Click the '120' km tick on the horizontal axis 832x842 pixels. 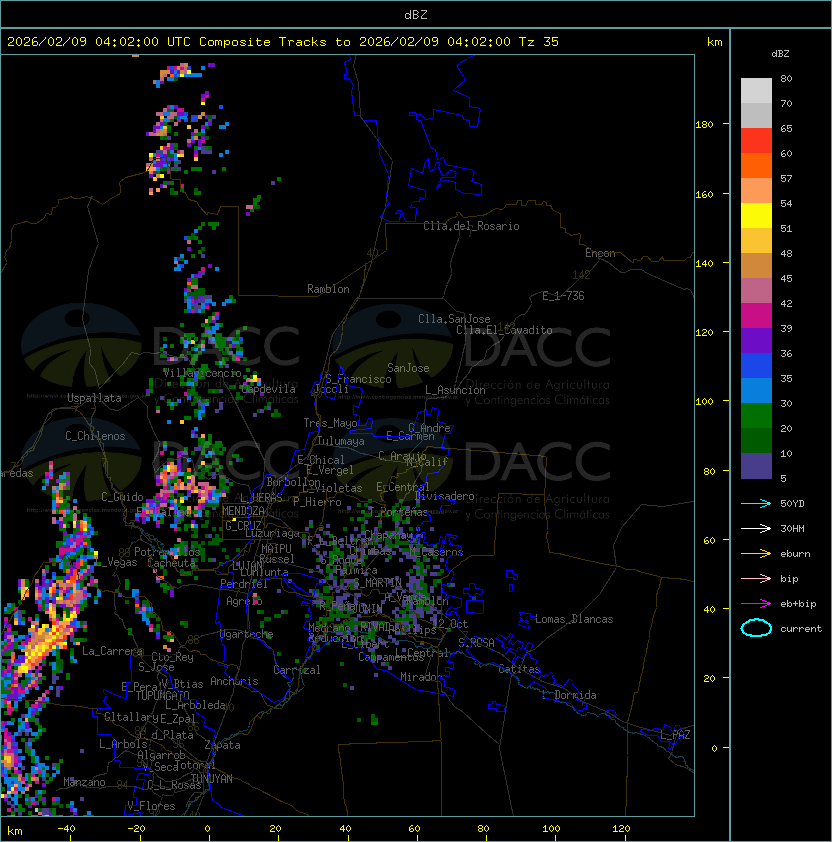pos(621,829)
